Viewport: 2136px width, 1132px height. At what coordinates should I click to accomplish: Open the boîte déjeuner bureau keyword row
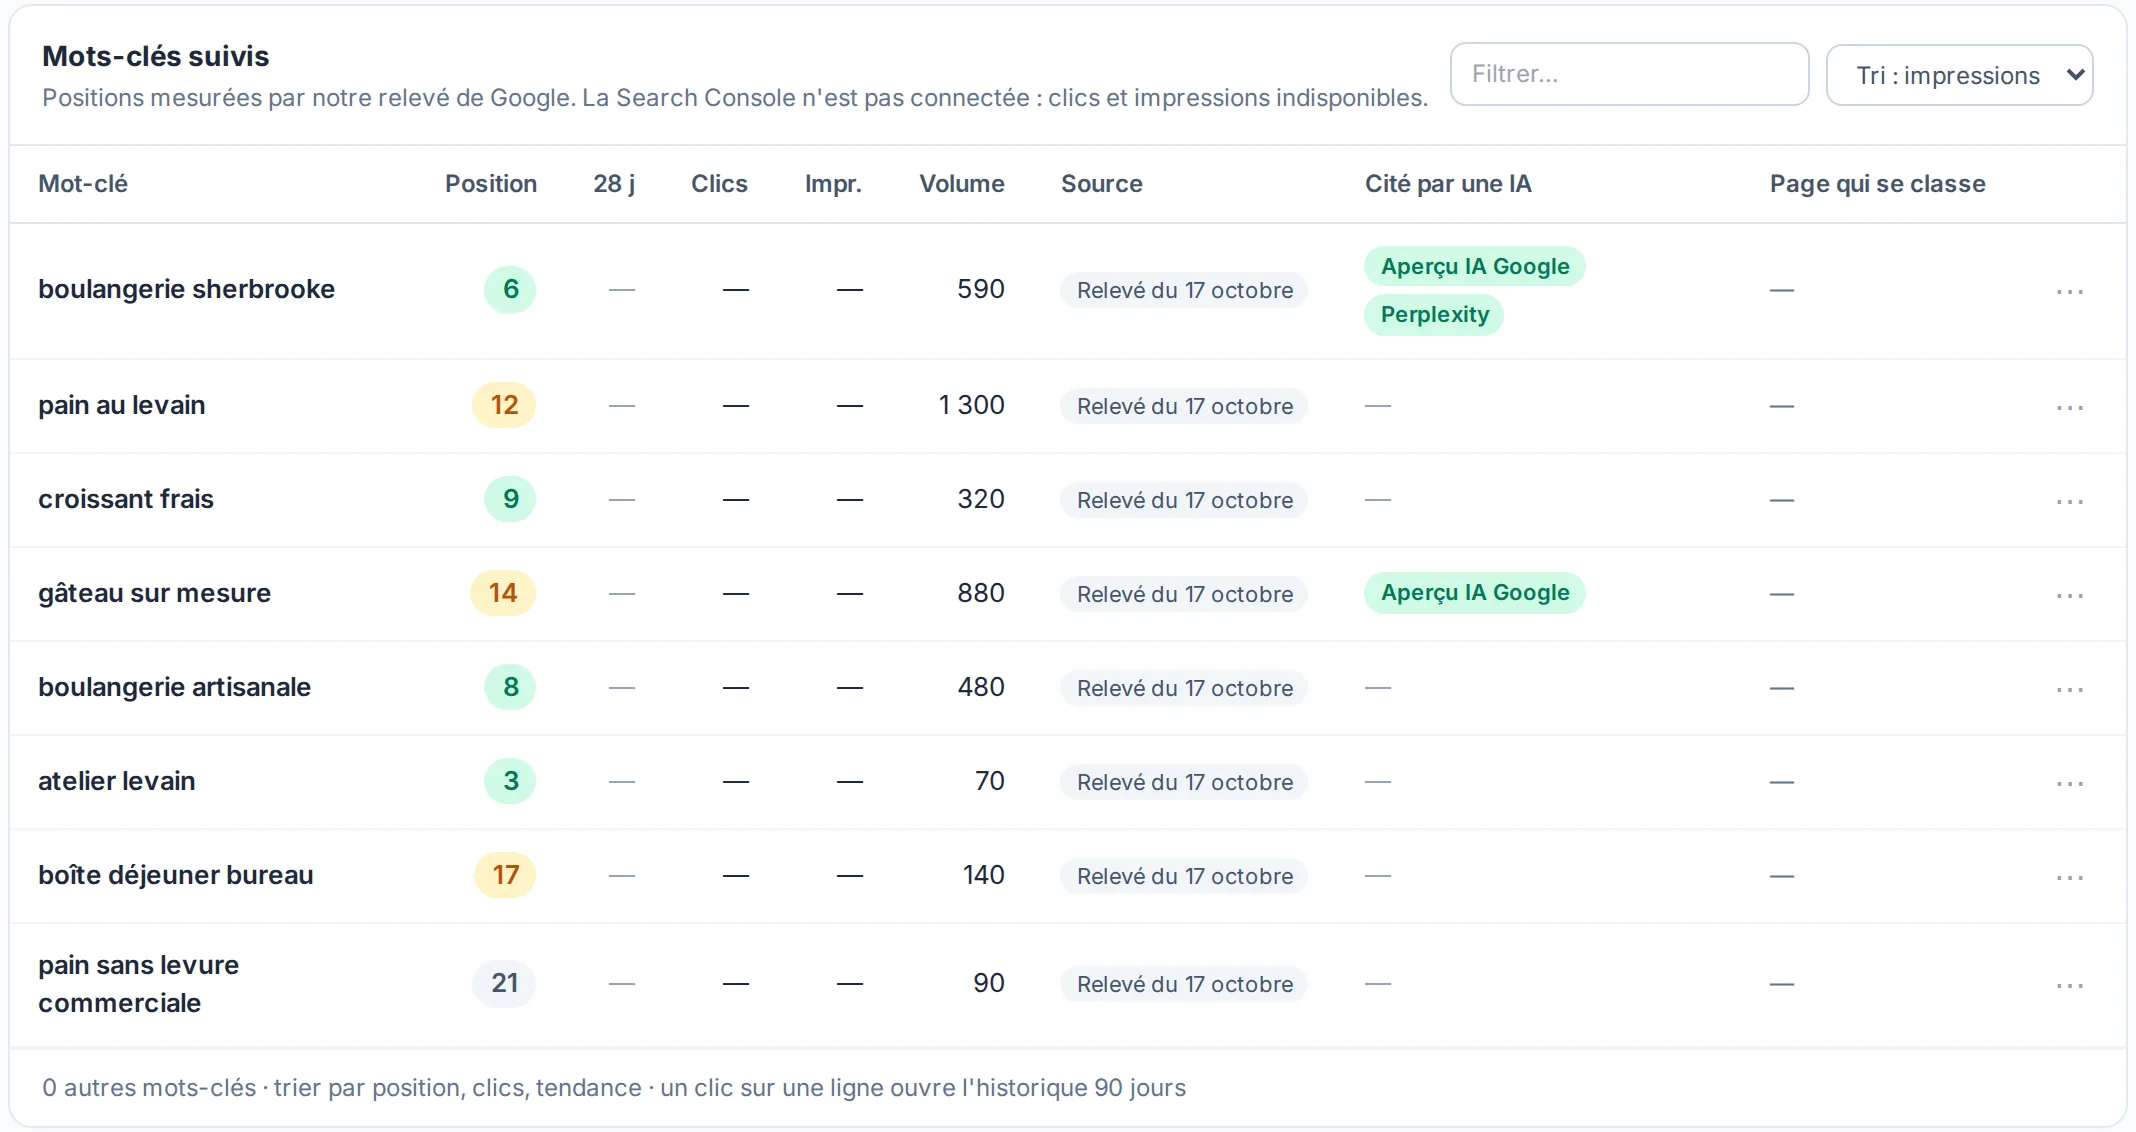click(x=1068, y=876)
